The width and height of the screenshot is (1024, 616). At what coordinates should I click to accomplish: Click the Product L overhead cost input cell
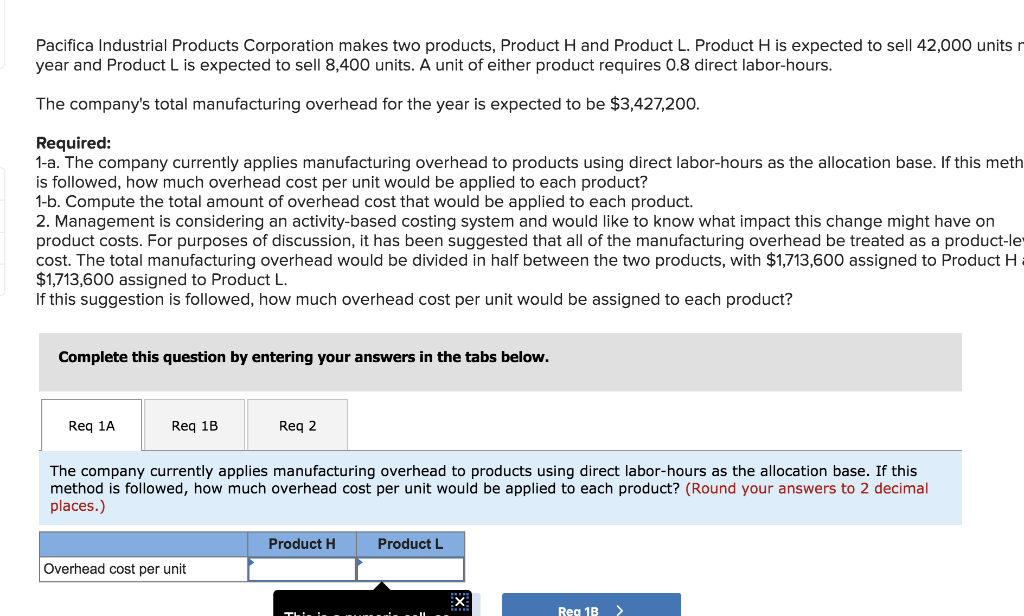[411, 568]
